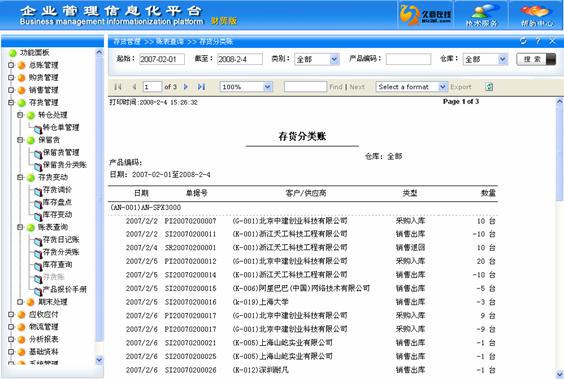Click the 阿里巴巴(中国)网络技术有限公司 cell
564x379 pixels.
coord(301,288)
